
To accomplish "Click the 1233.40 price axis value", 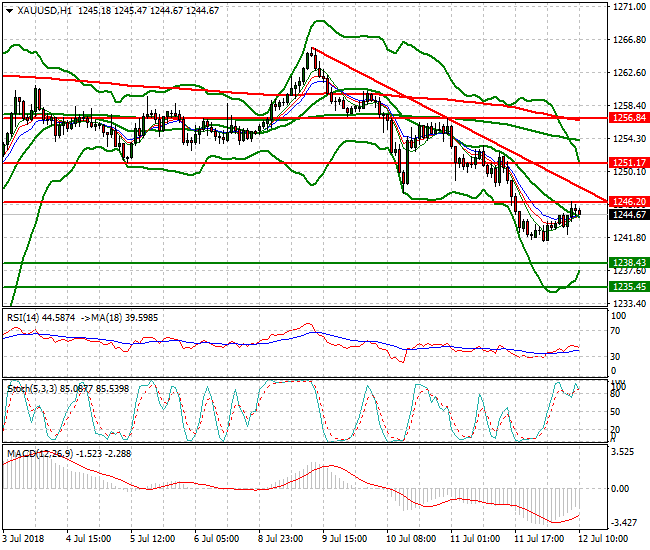I will (626, 303).
